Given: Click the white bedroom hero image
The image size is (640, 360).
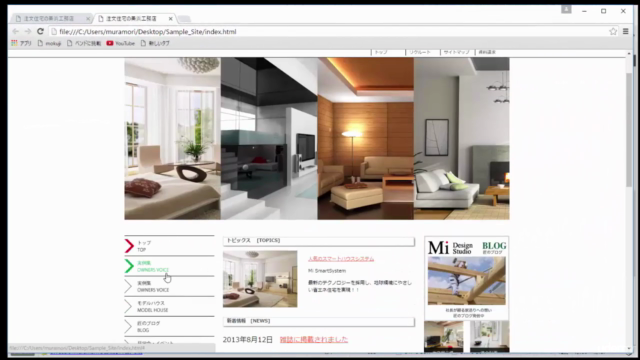Looking at the screenshot, I should pos(173,138).
